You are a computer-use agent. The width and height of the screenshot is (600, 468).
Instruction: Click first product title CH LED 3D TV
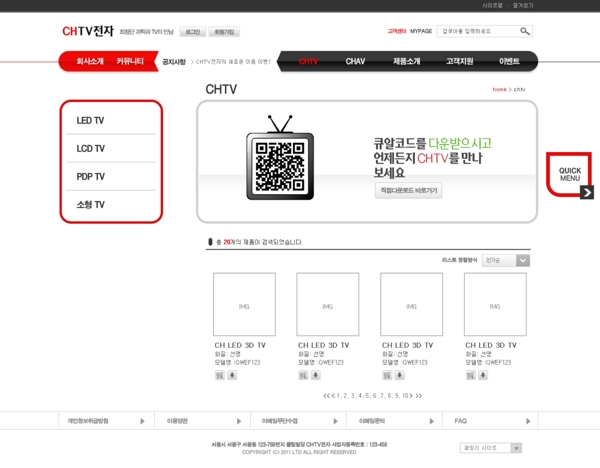tap(240, 345)
